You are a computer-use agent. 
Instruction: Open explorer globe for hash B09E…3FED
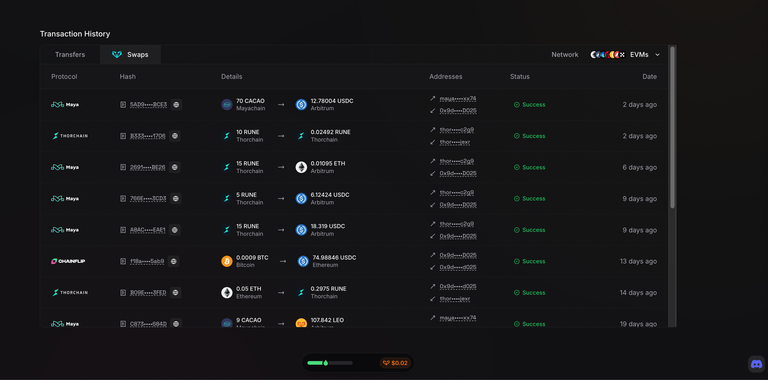click(175, 292)
